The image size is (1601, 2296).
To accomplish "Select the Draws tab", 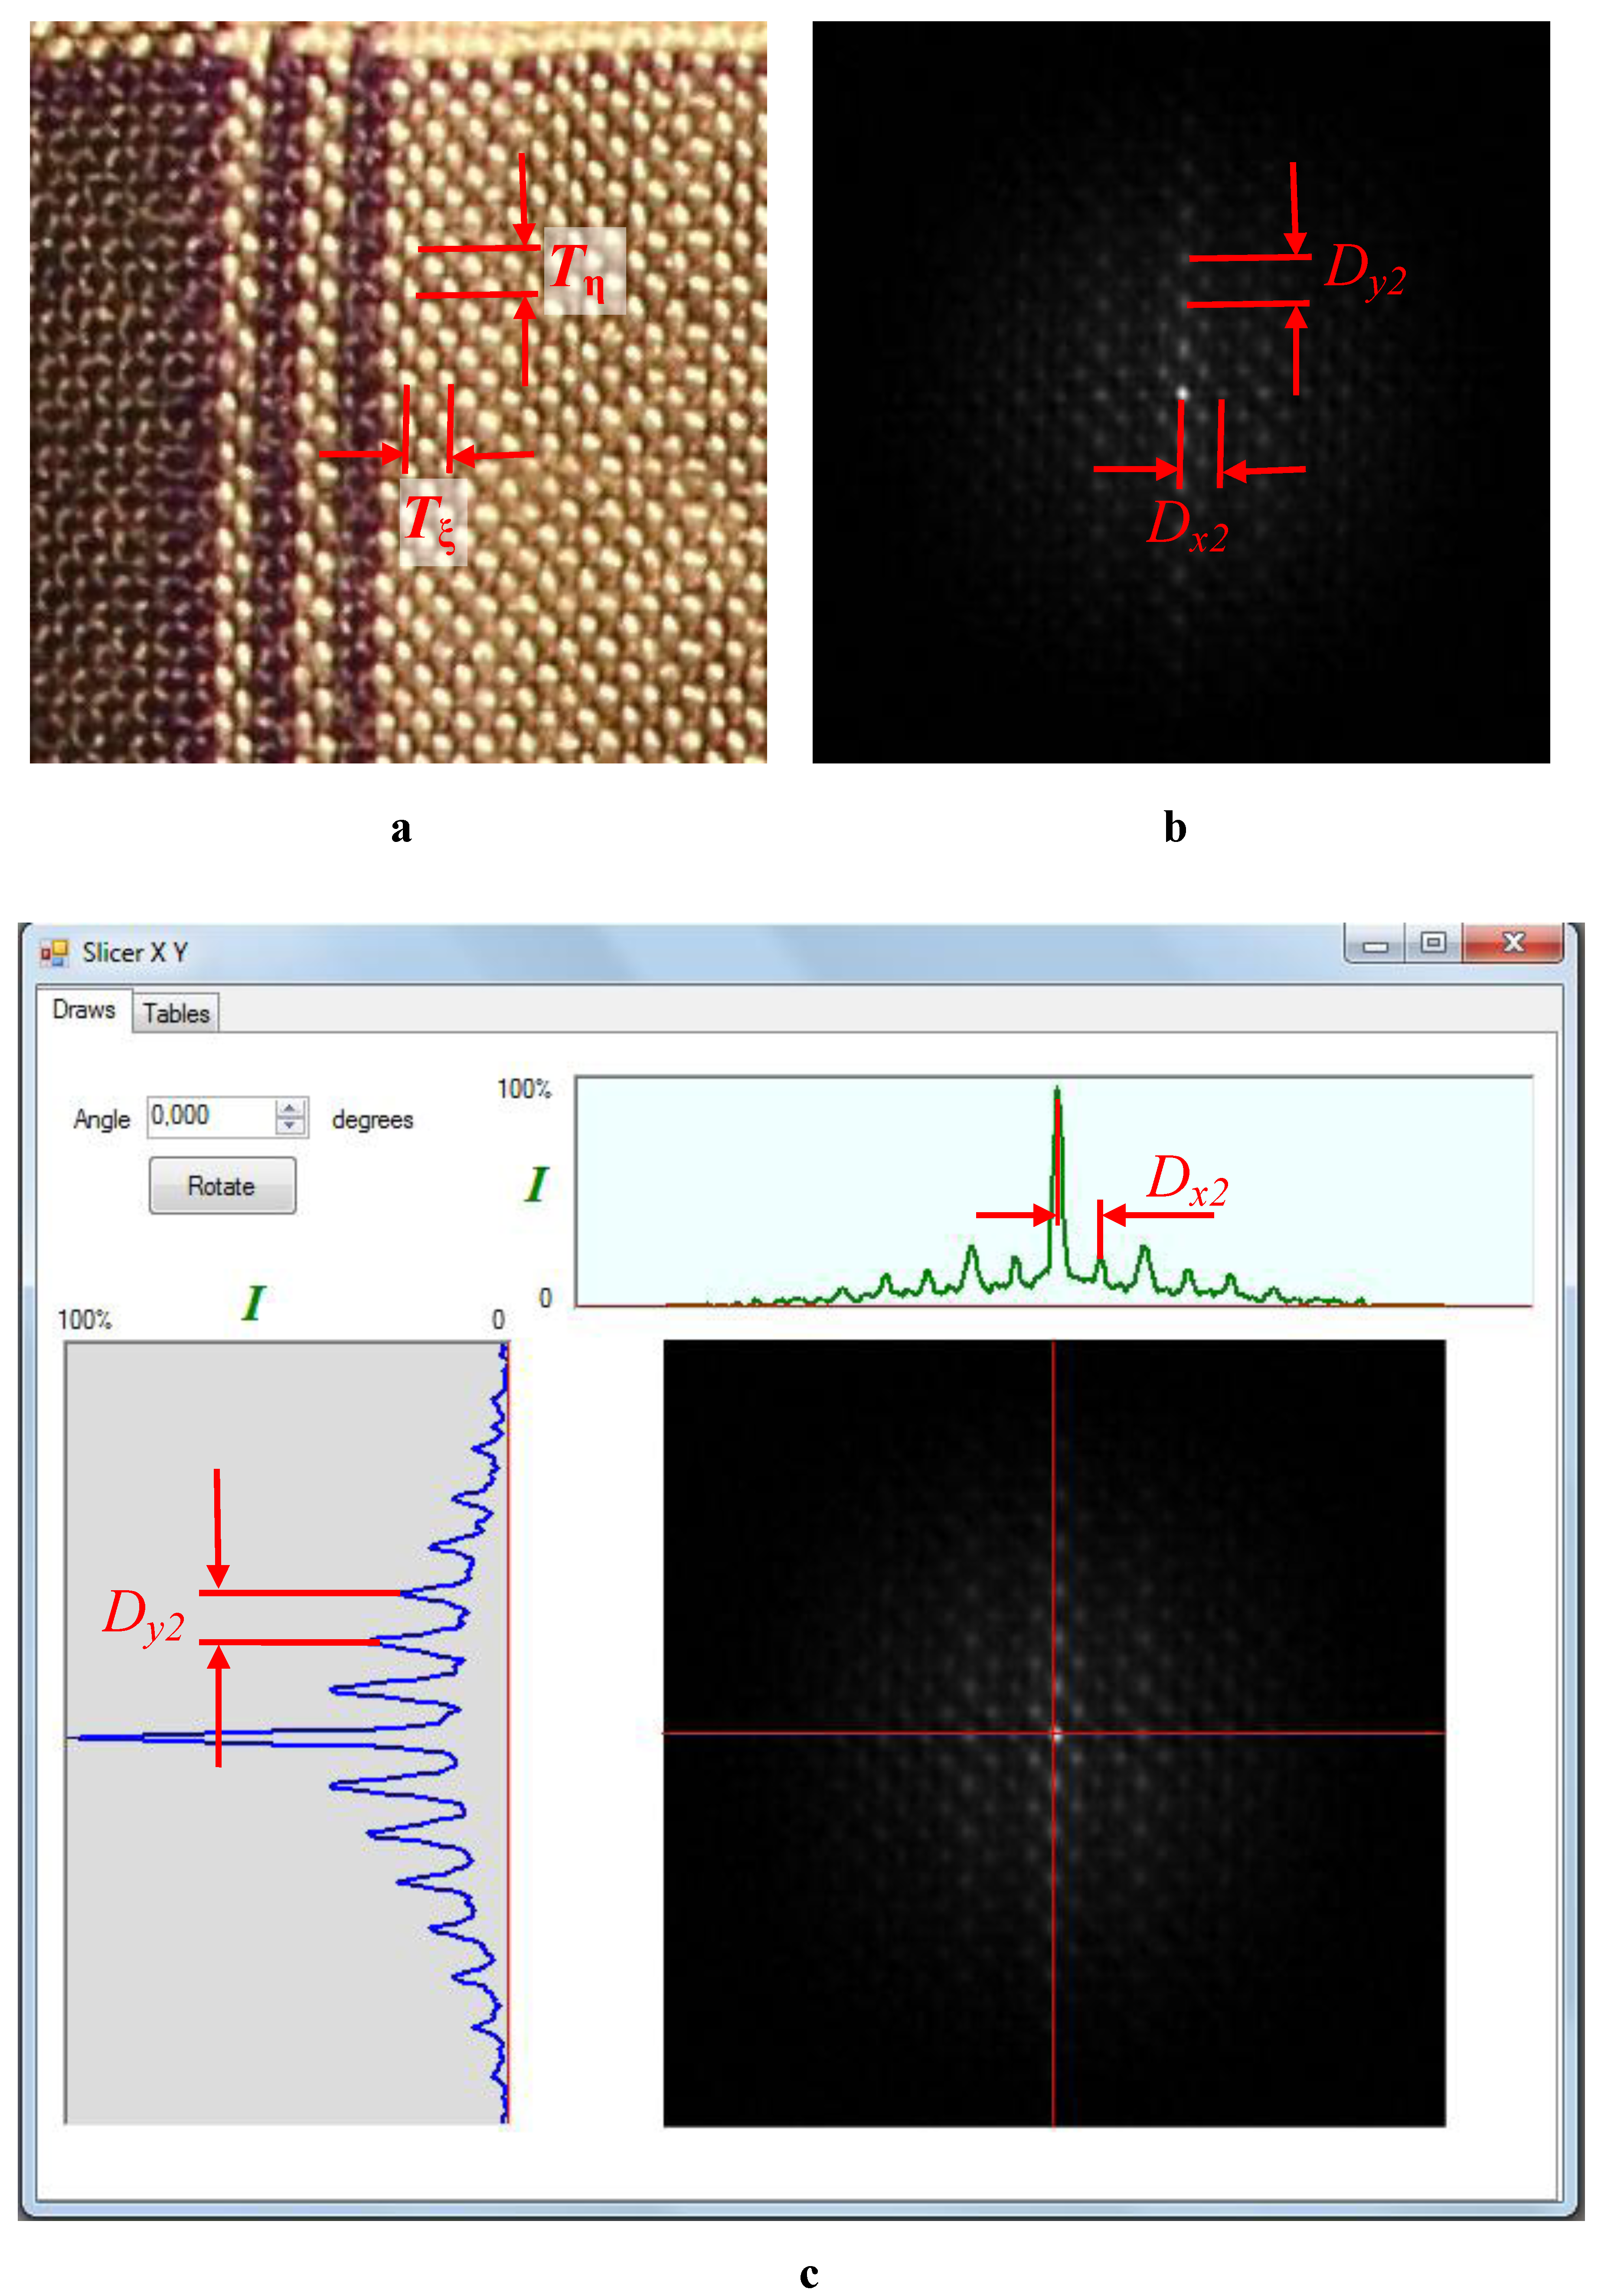I will tap(84, 1010).
